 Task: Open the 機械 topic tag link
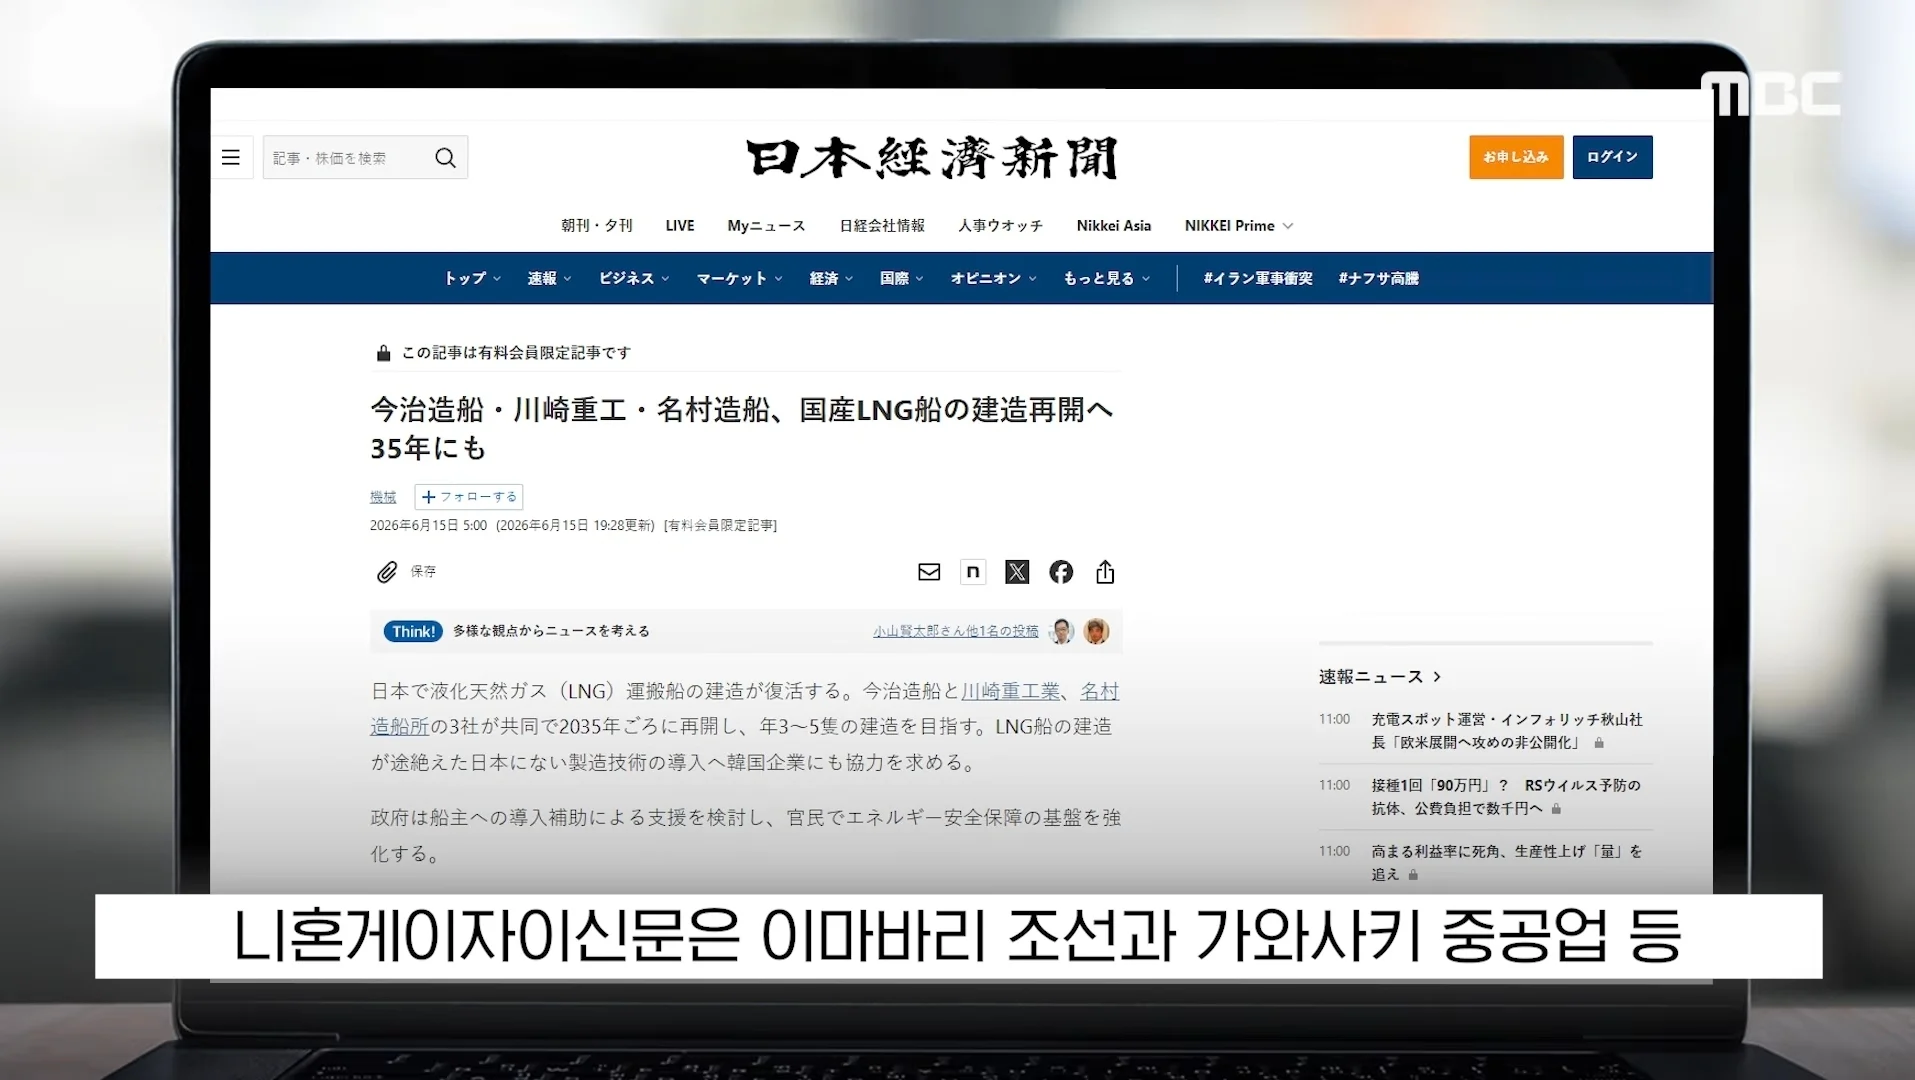tap(383, 497)
